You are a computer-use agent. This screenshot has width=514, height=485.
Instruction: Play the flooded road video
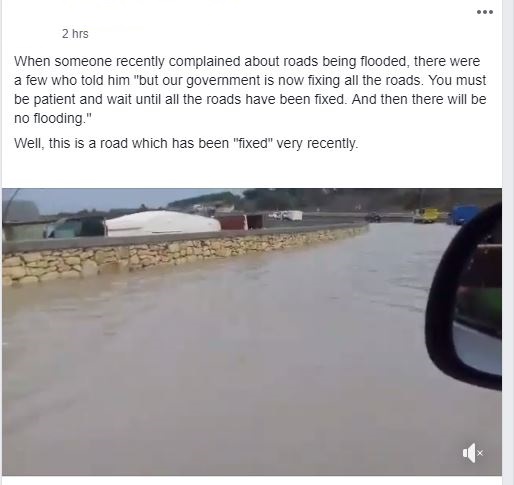coord(252,332)
